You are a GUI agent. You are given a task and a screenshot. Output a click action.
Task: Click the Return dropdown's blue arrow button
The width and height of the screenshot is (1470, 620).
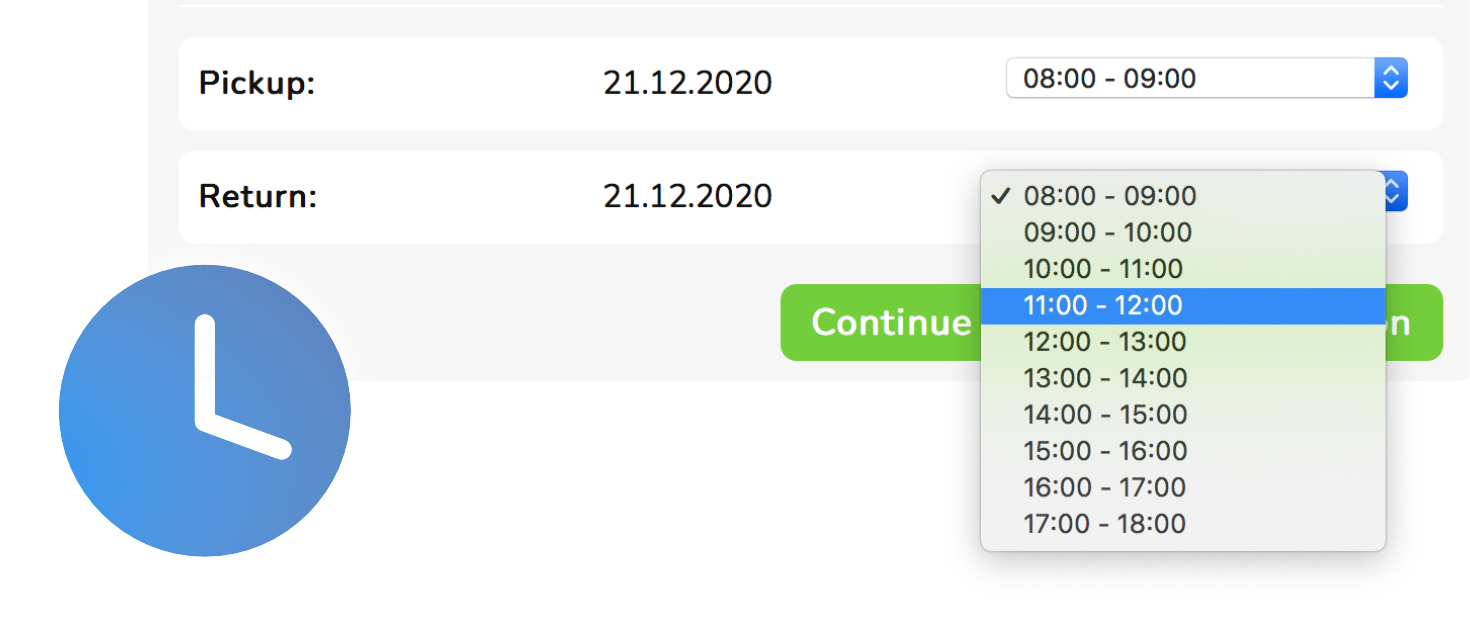click(x=1397, y=191)
